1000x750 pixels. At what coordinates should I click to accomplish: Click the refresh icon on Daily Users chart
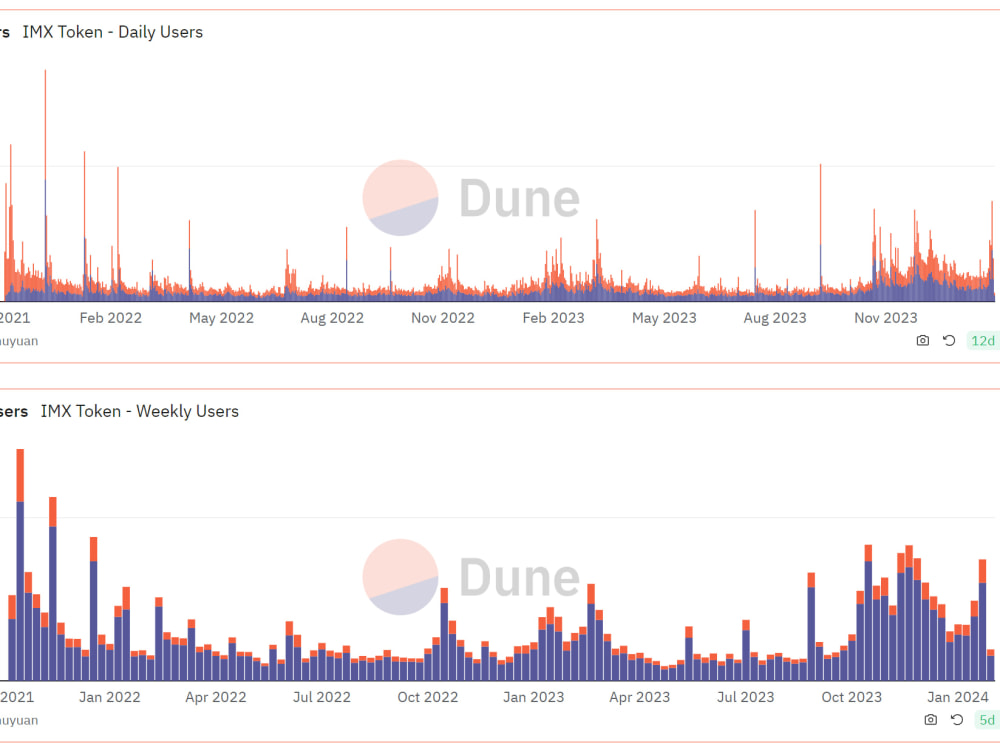click(949, 341)
